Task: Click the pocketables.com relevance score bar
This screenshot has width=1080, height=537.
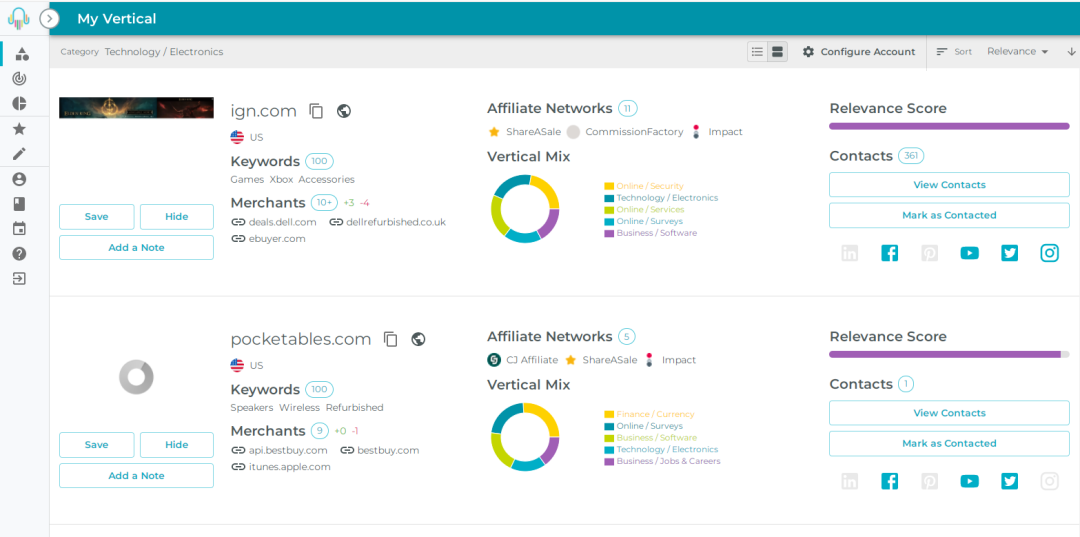Action: [949, 355]
